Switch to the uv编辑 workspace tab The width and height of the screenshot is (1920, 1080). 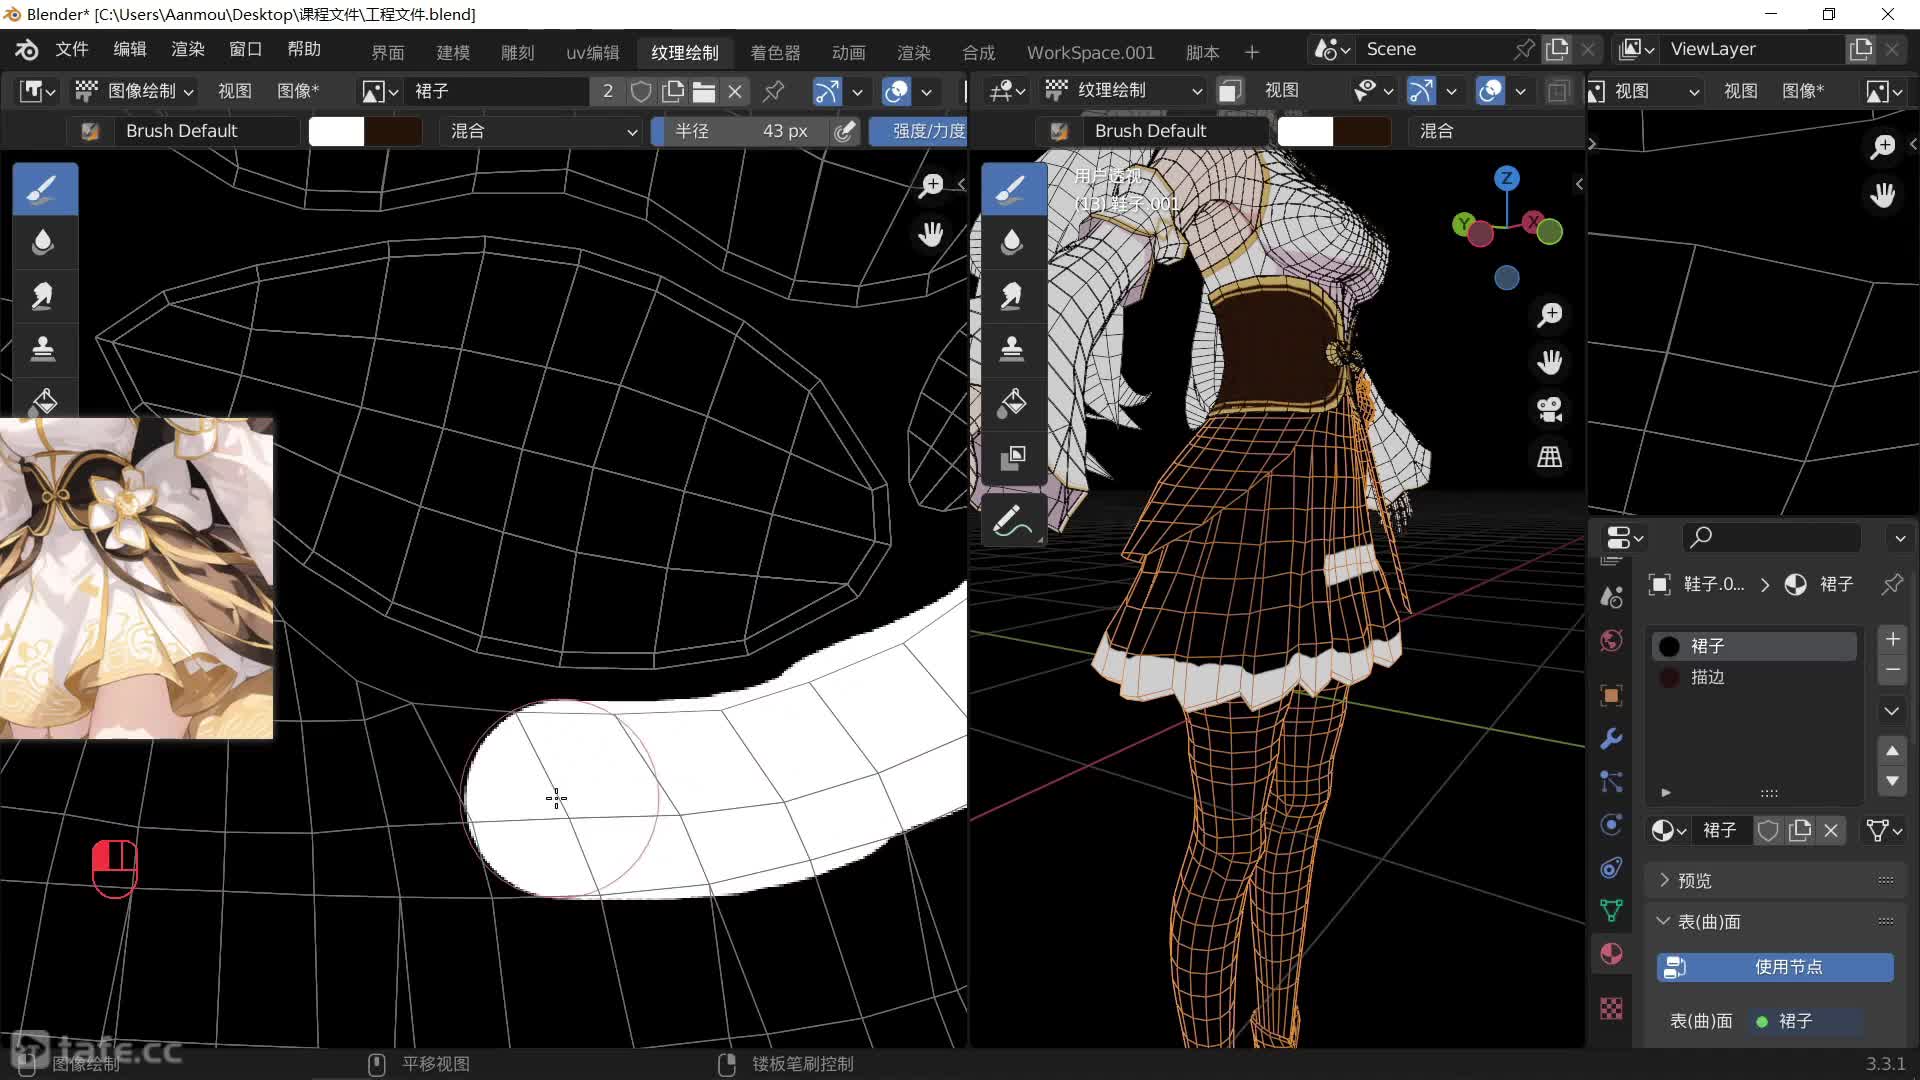point(593,52)
